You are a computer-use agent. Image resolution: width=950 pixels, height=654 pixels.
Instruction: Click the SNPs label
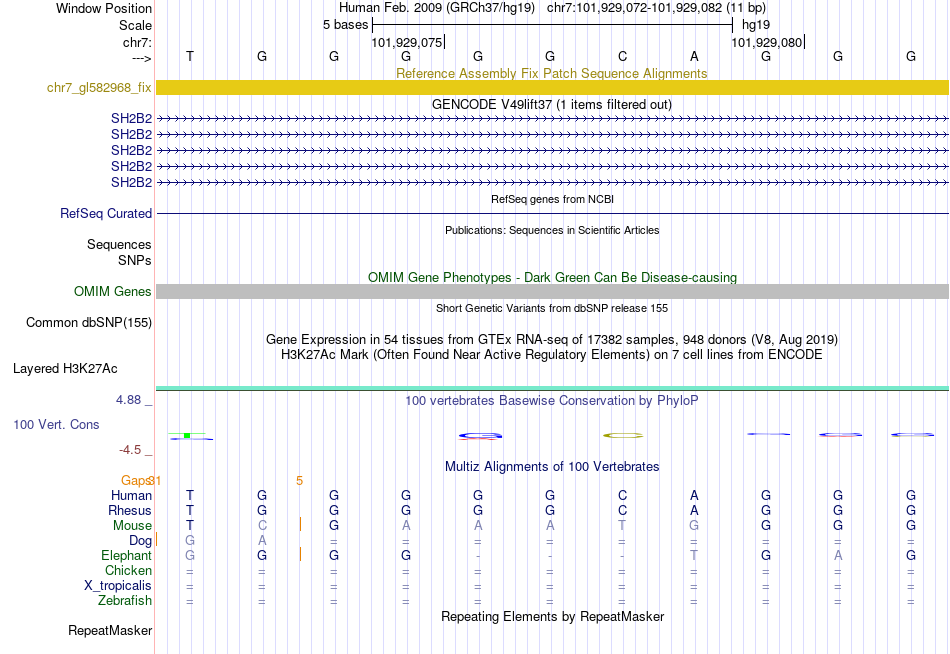point(135,260)
